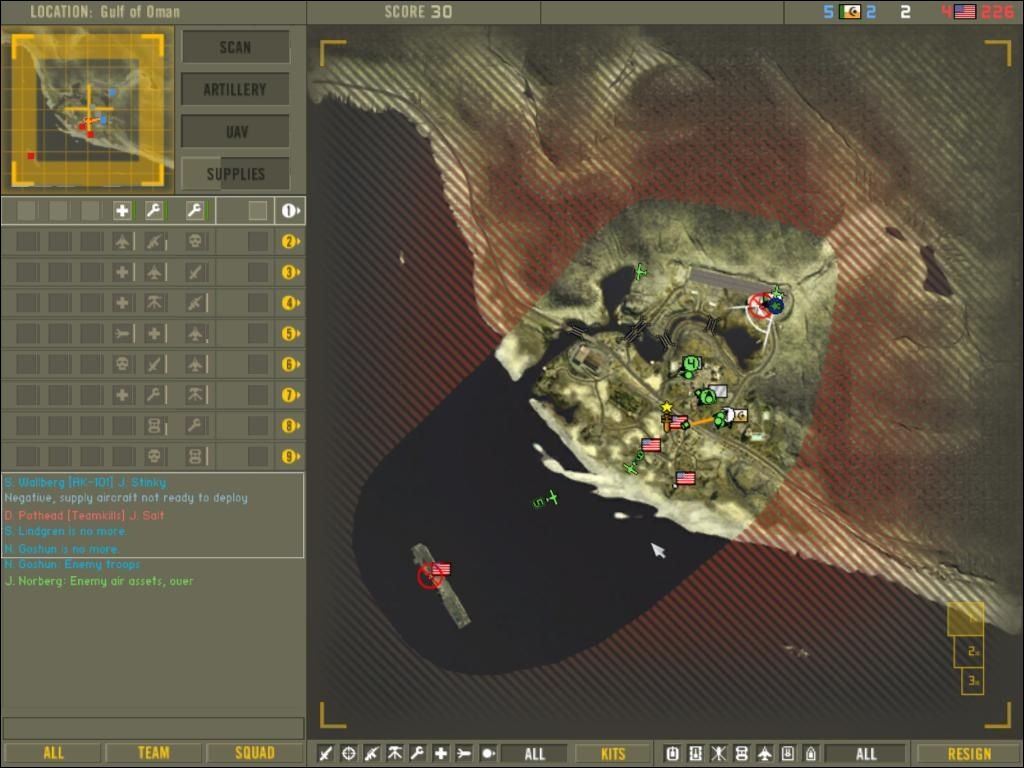Toggle the round dot kit filter
The image size is (1024, 768).
[487, 754]
